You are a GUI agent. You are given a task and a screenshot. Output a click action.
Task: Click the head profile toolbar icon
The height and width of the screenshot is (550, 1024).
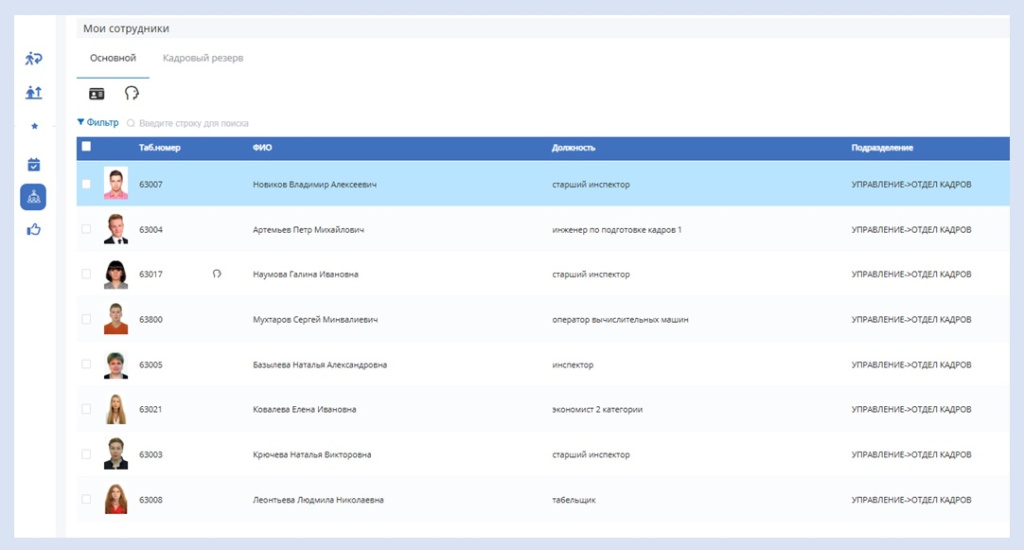[131, 93]
